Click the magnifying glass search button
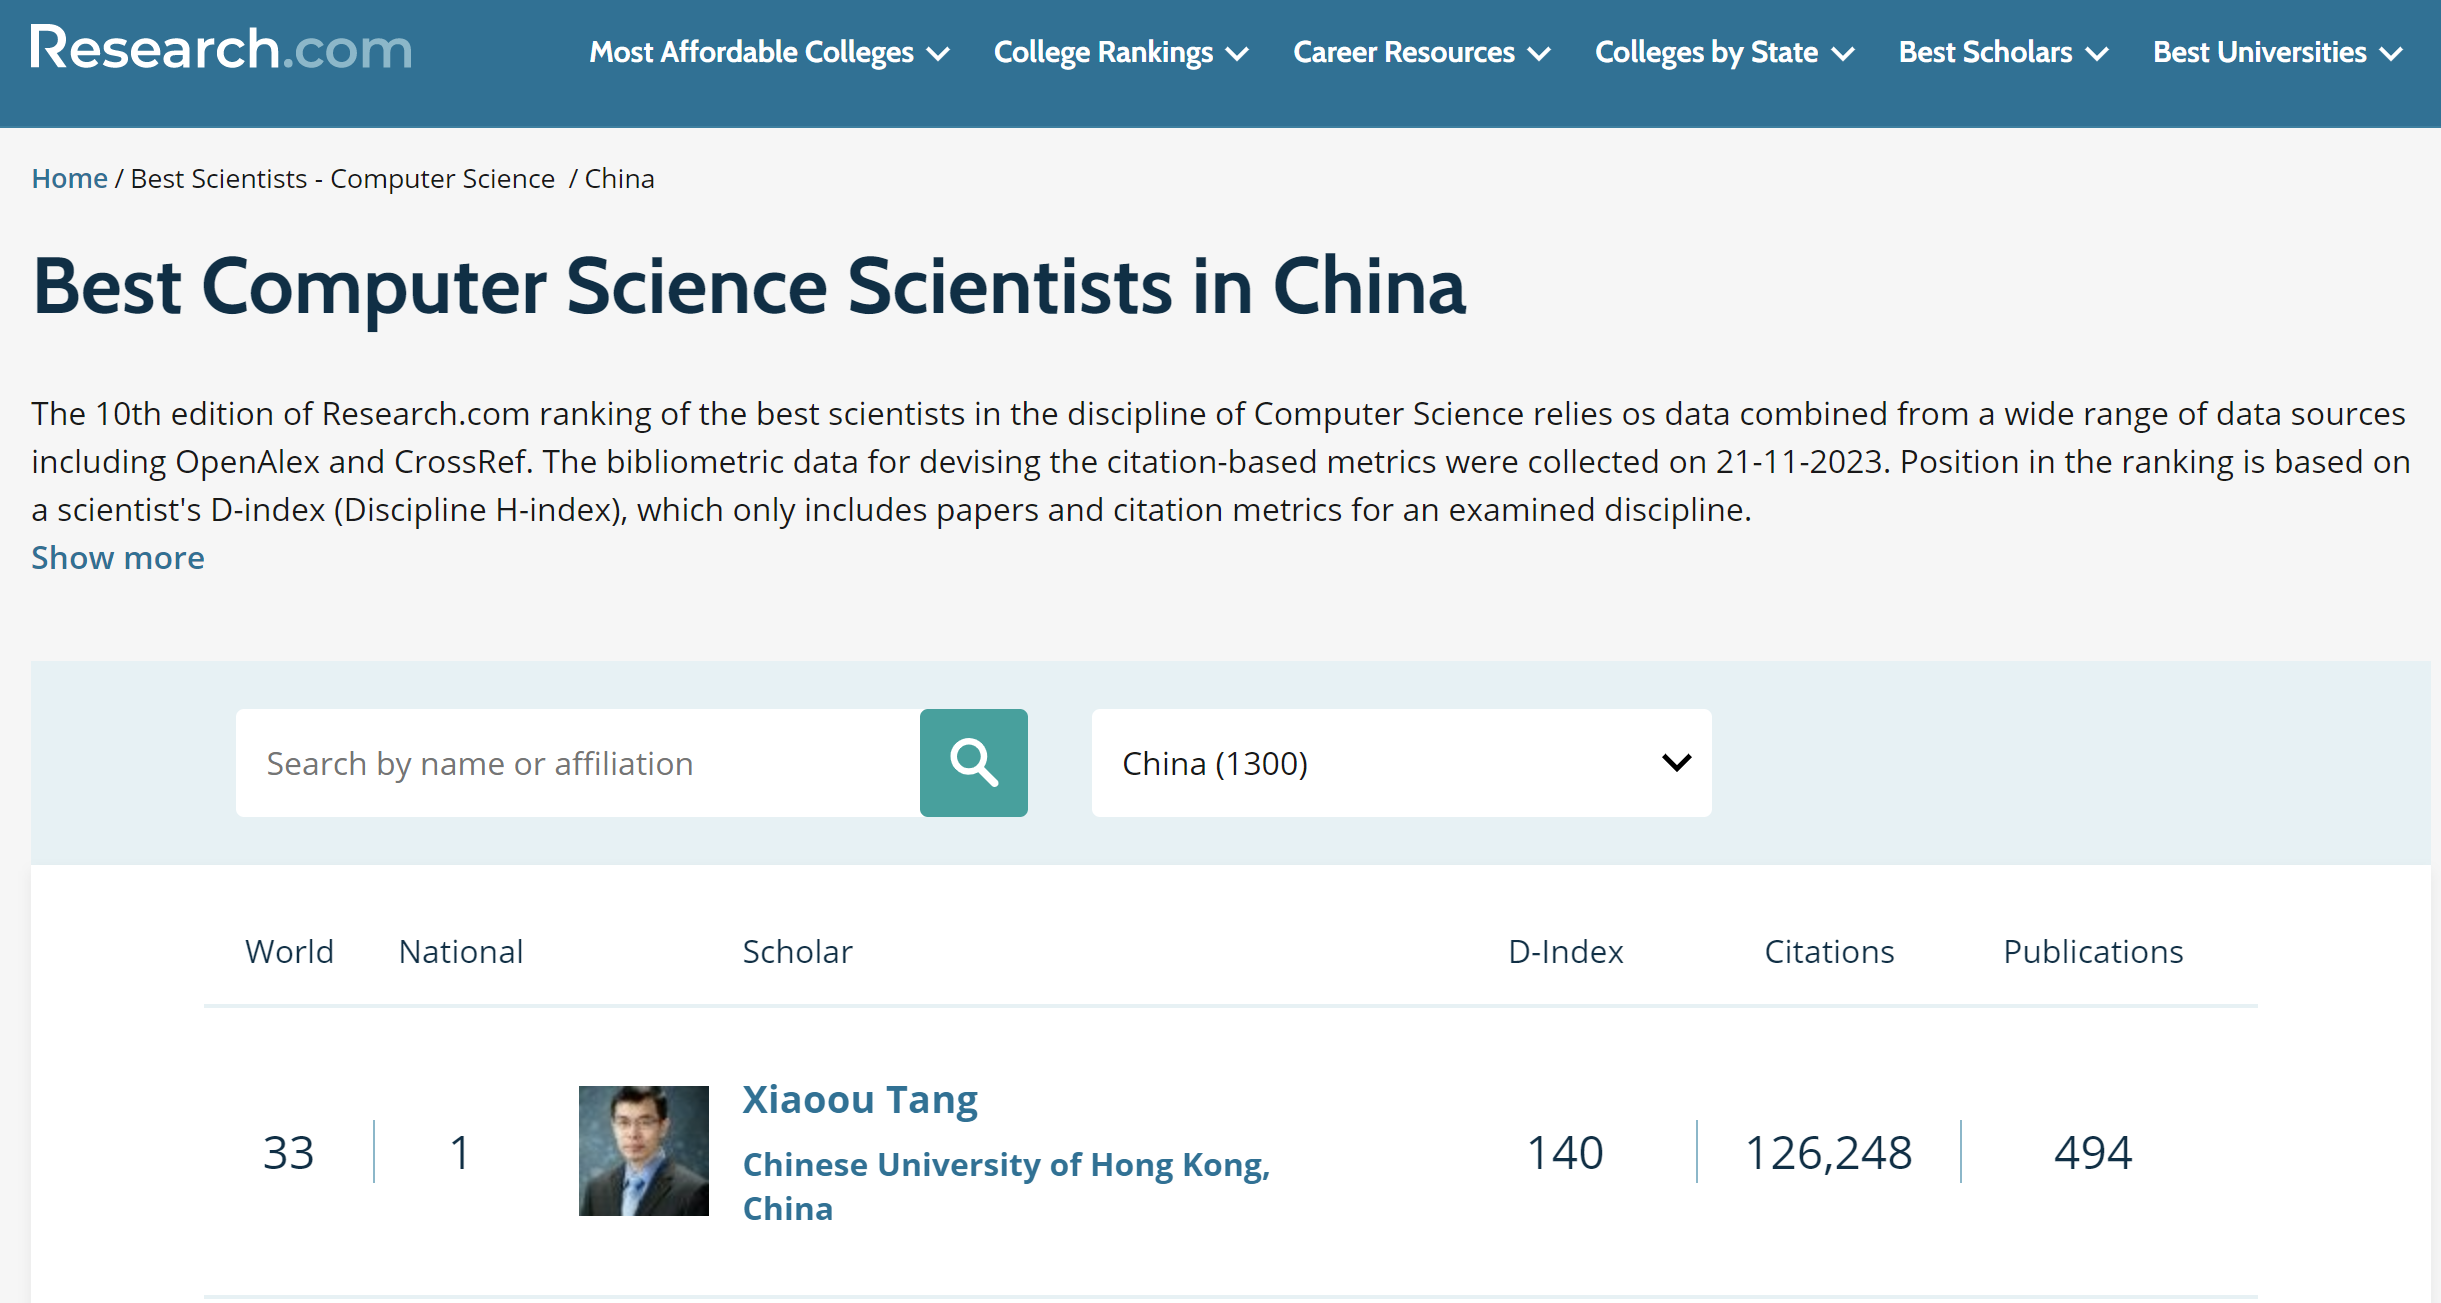2441x1303 pixels. [x=973, y=763]
